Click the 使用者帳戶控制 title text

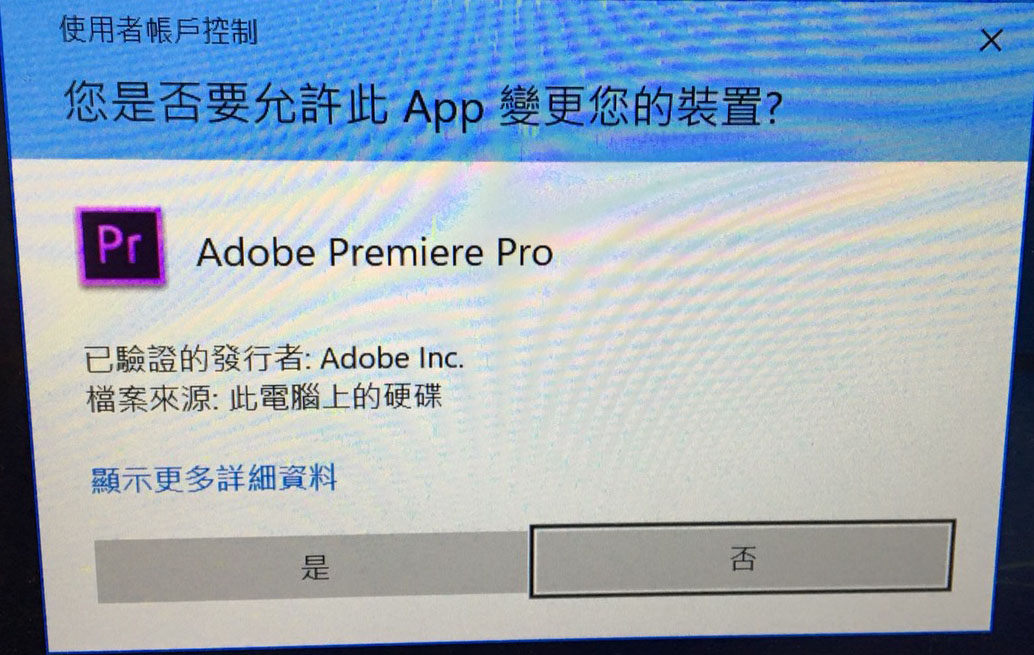point(158,30)
